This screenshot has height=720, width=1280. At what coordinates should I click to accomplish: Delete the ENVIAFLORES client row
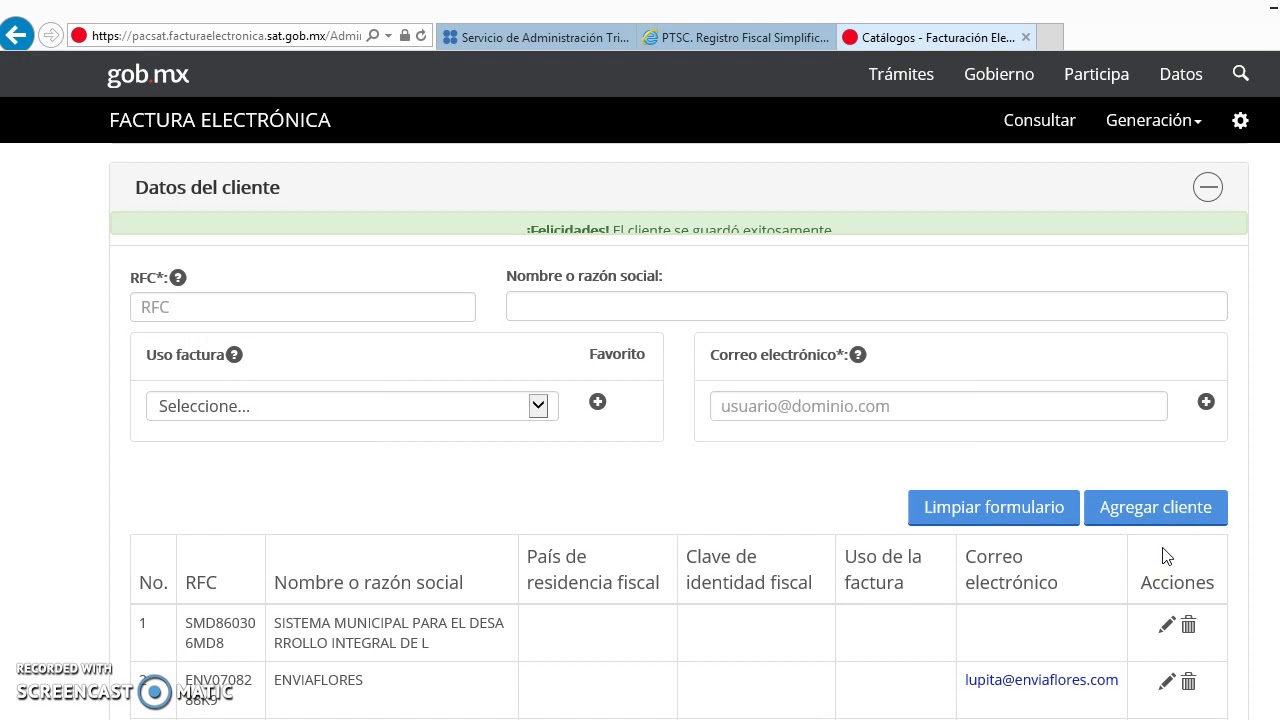[1188, 682]
